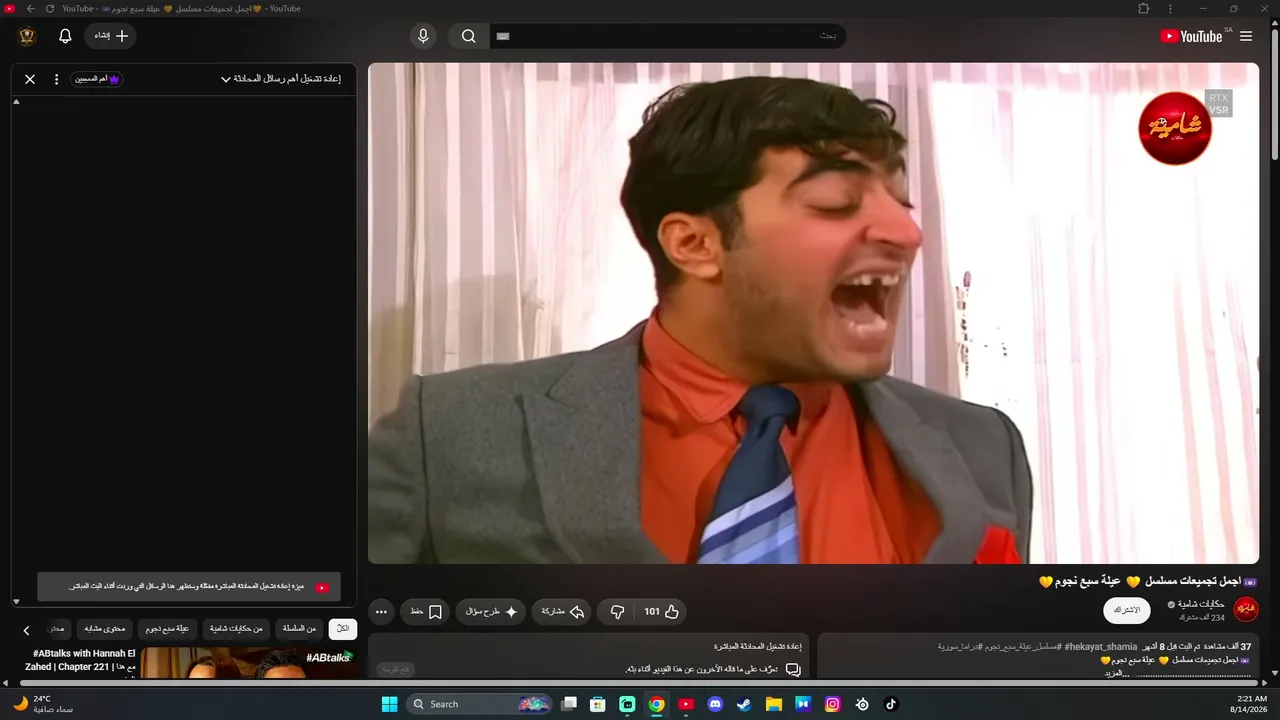
Task: Expand the top chat replay dropdown
Action: (x=281, y=79)
